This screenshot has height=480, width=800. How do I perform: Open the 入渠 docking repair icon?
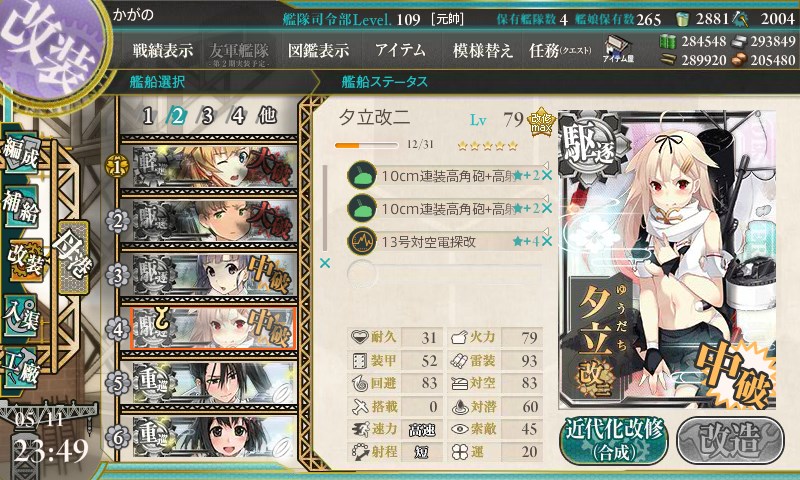tap(21, 316)
